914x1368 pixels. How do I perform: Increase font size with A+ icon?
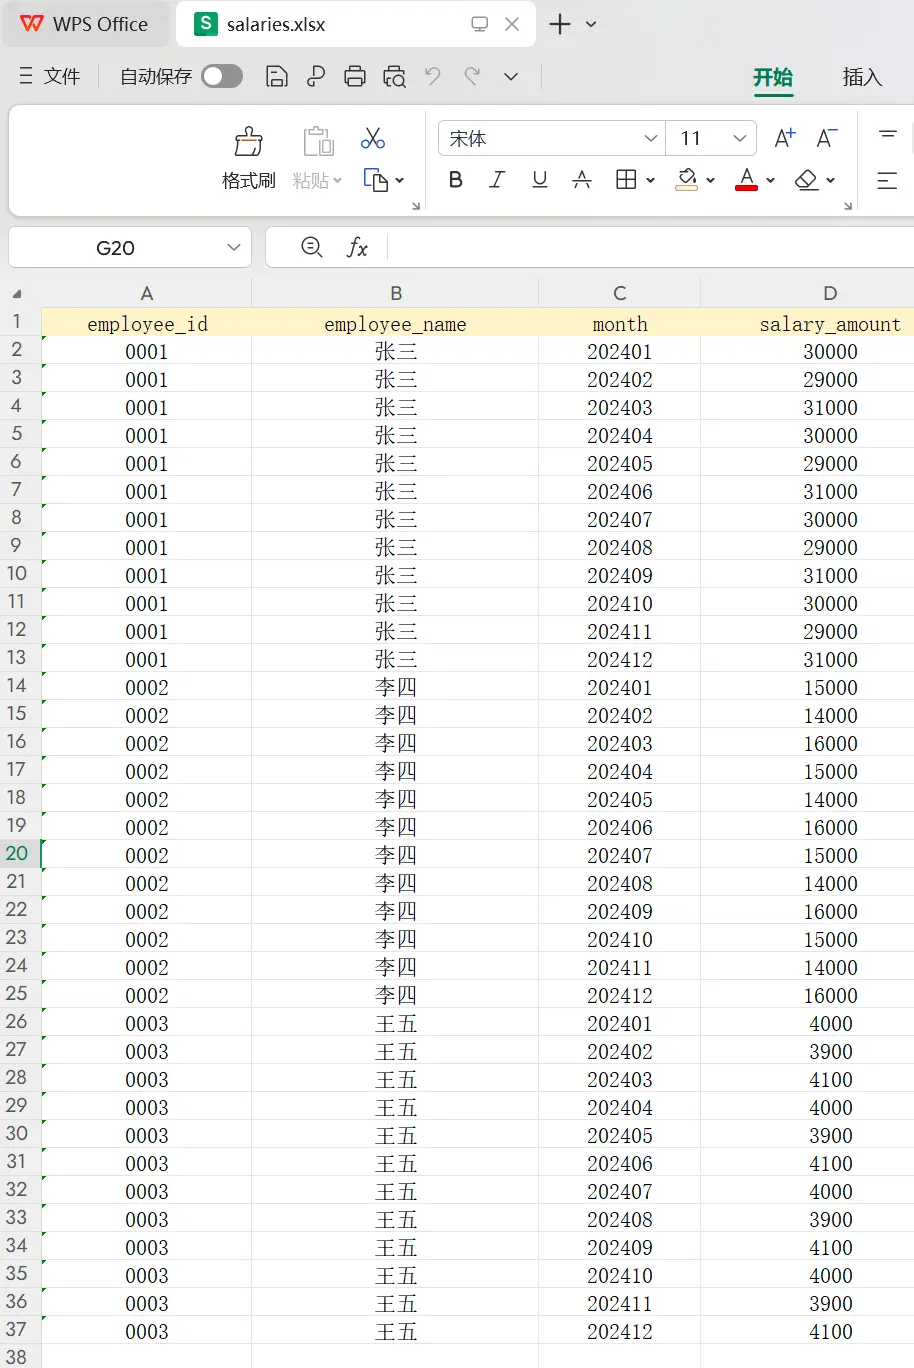pyautogui.click(x=785, y=138)
